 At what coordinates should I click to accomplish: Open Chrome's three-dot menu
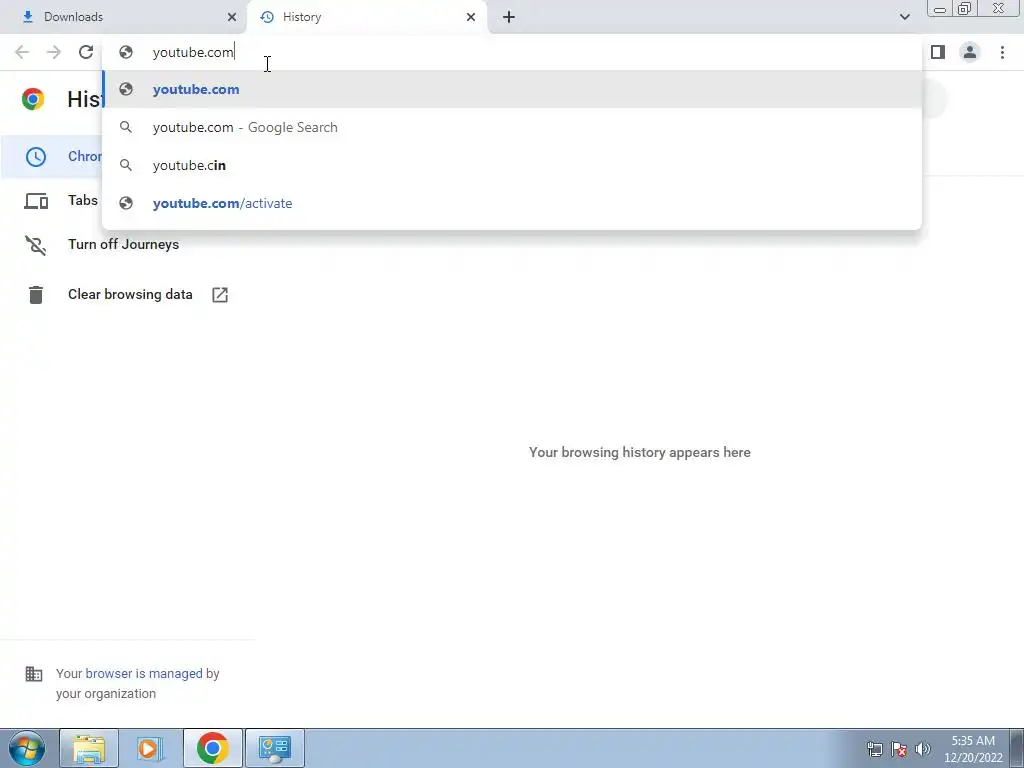click(1002, 52)
